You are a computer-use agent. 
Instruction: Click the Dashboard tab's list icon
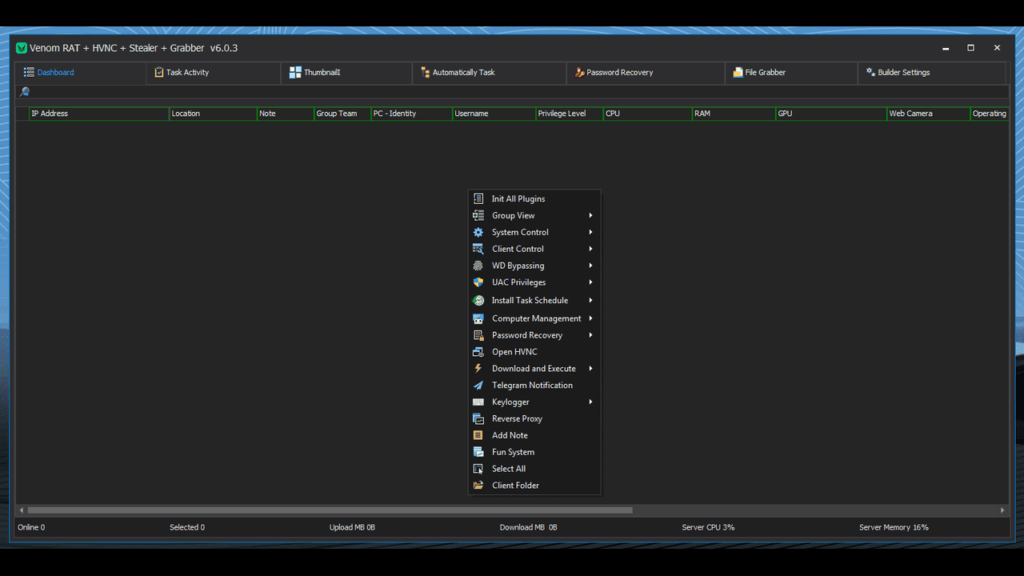[x=29, y=72]
